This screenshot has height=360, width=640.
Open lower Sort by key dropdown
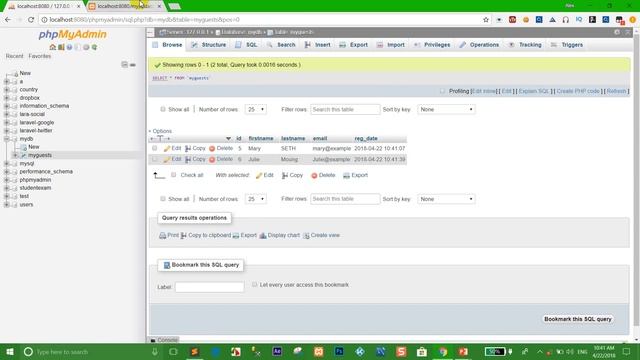click(446, 199)
